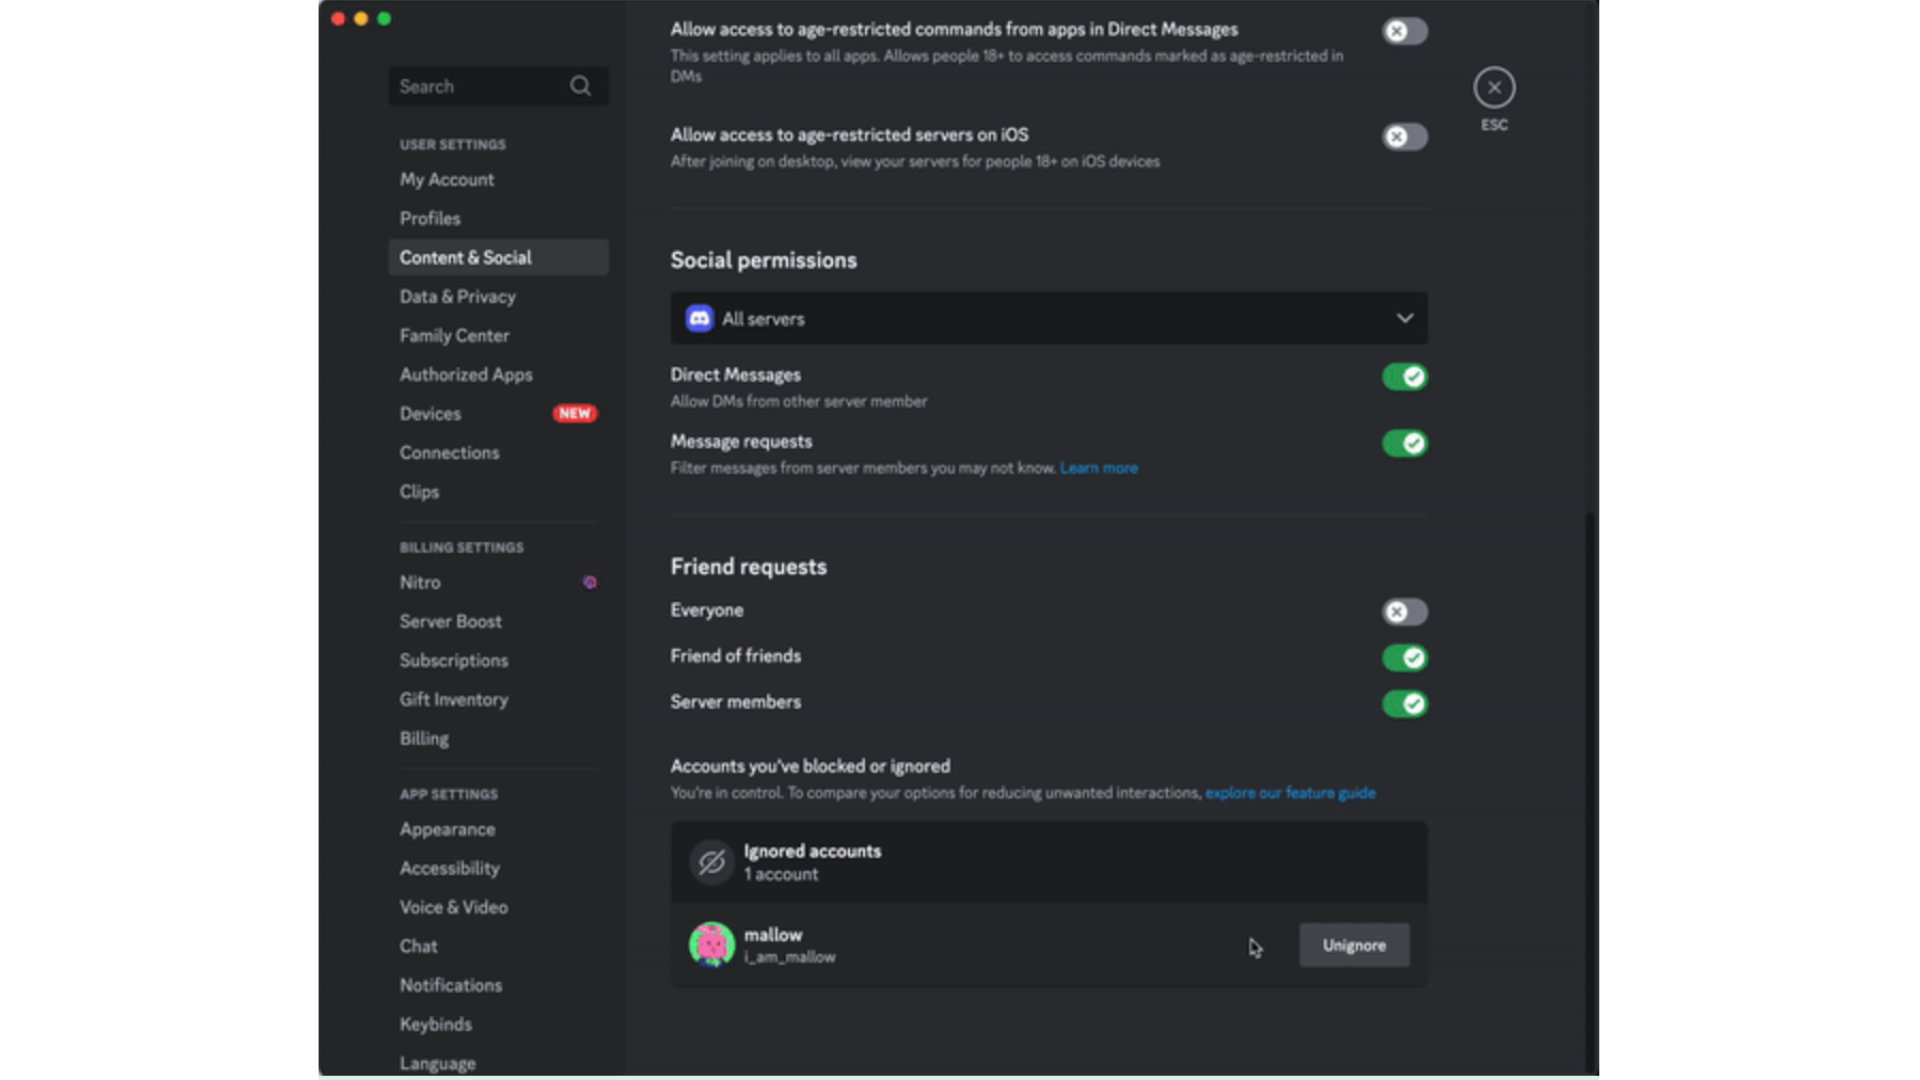Click the Discord logo in All servers box
Screen dimensions: 1920x1080
coord(699,319)
